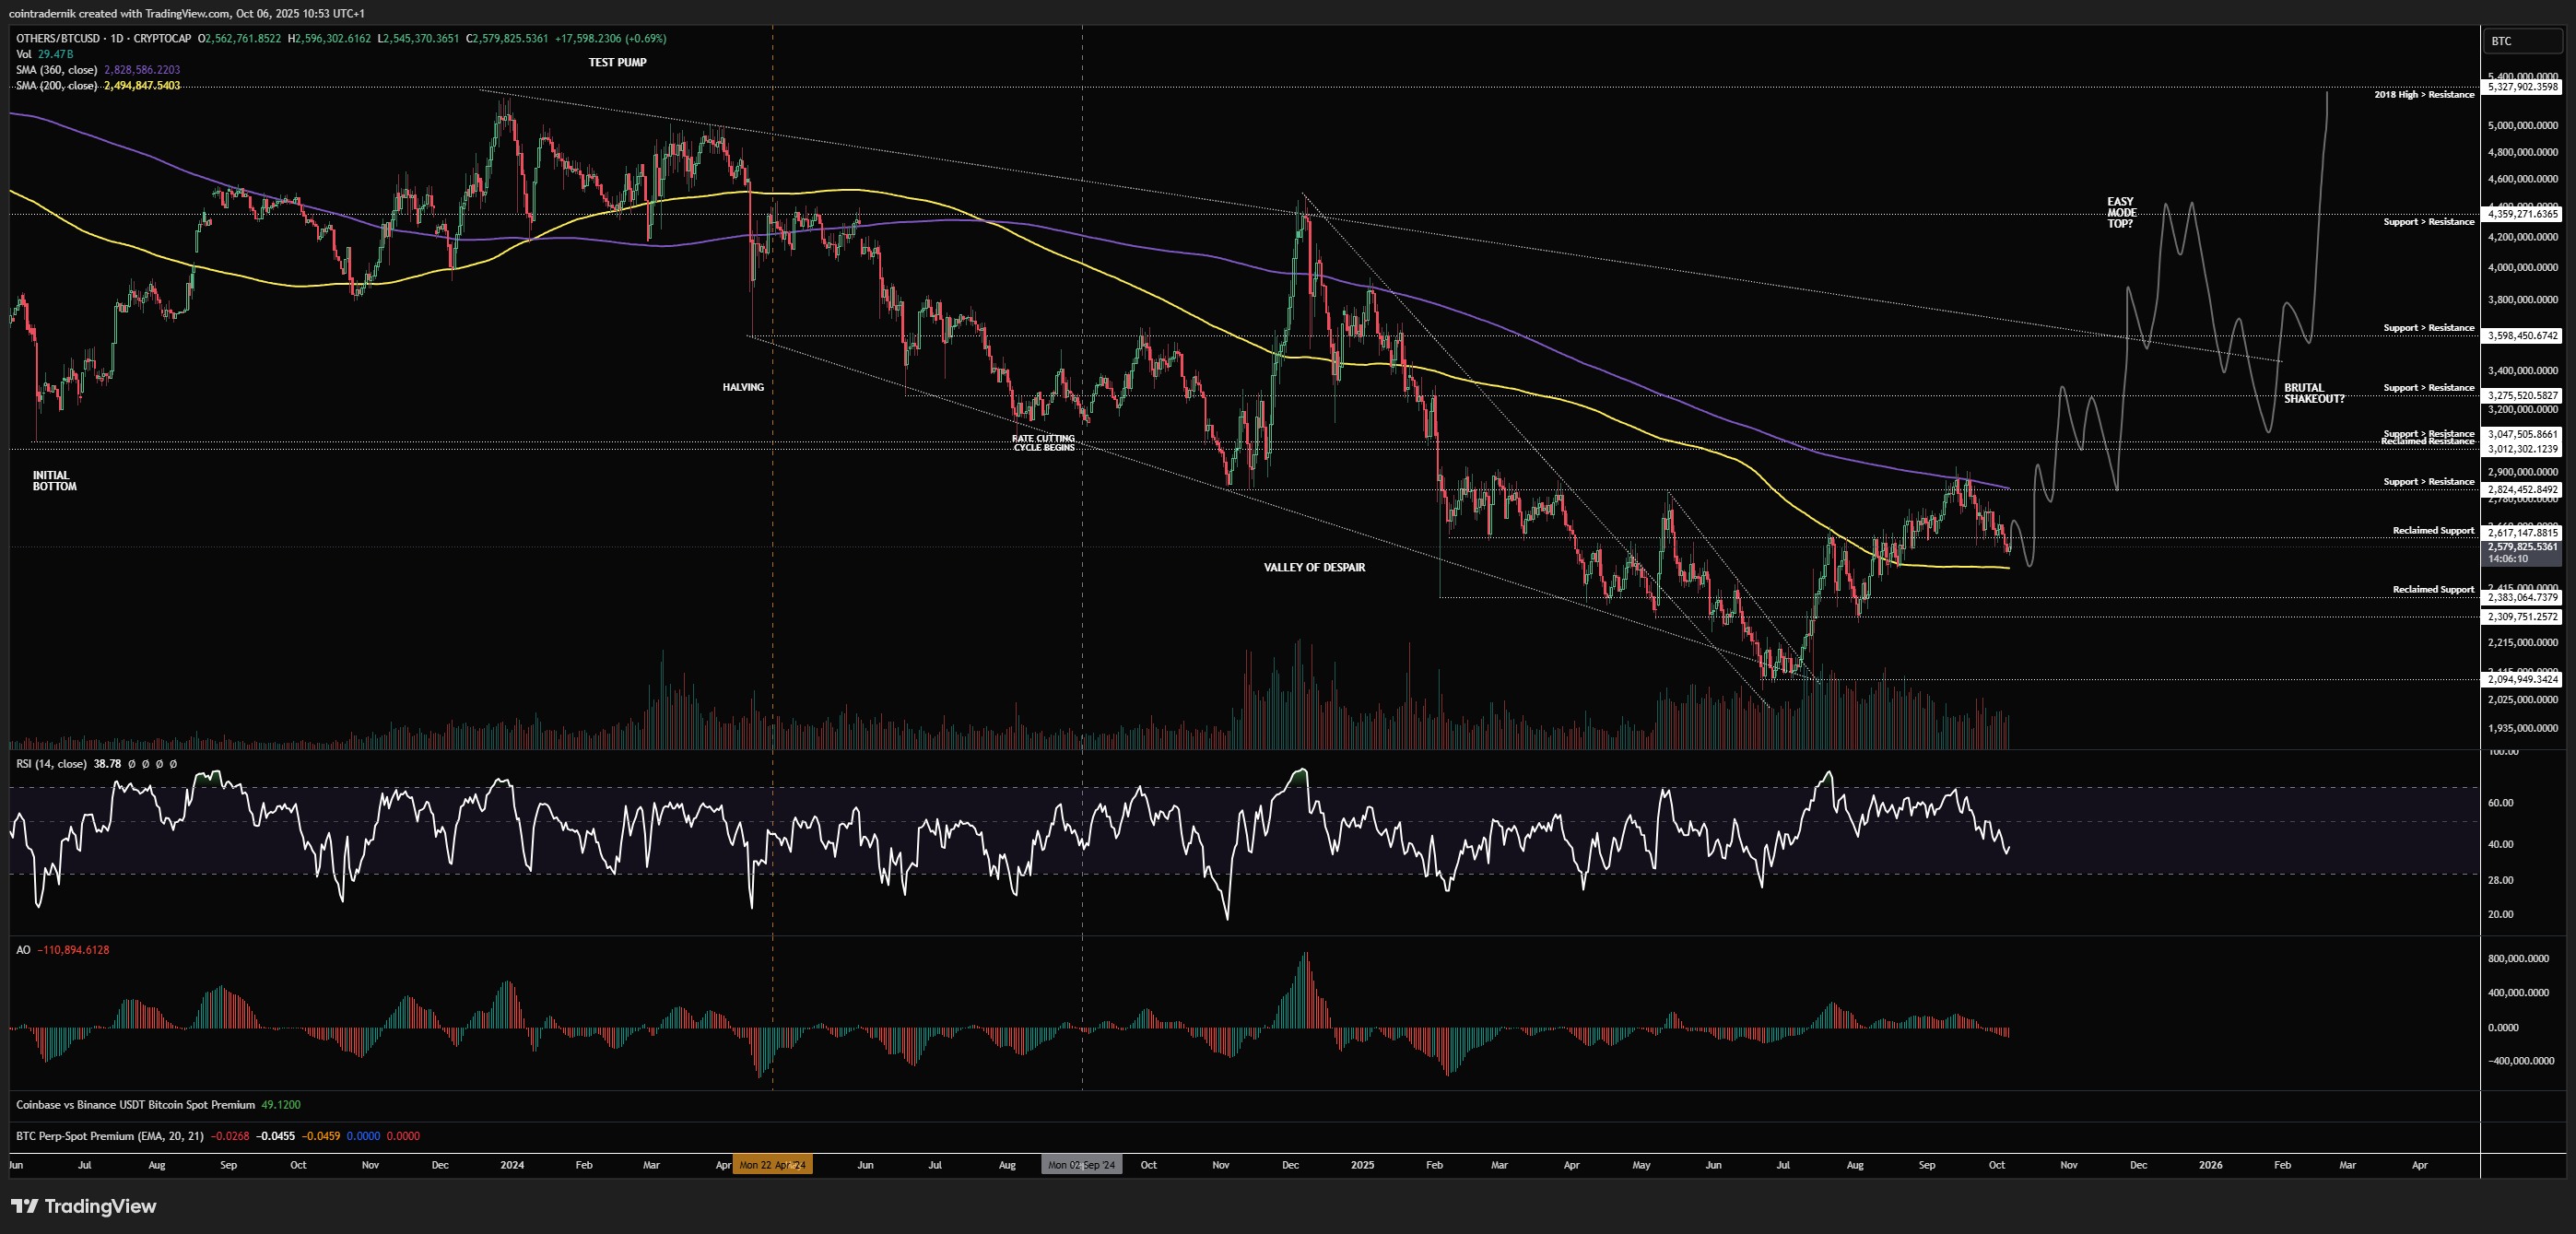Select the SMA (360, close) legend

tap(56, 70)
